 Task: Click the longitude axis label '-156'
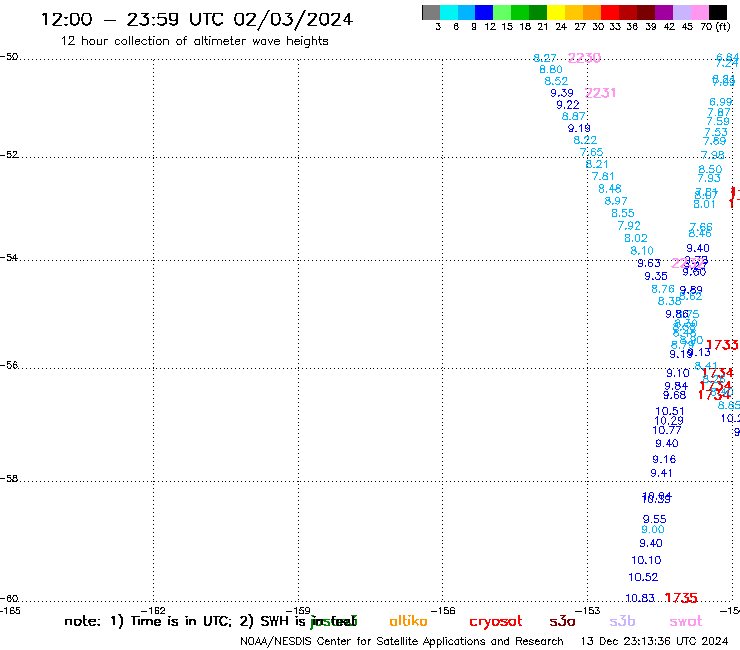(443, 611)
